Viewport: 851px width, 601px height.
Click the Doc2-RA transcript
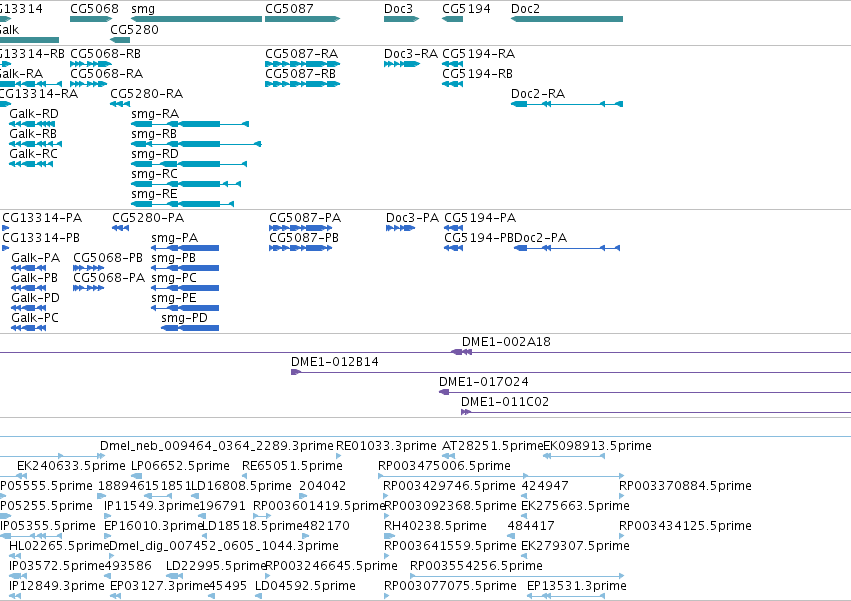tap(567, 104)
